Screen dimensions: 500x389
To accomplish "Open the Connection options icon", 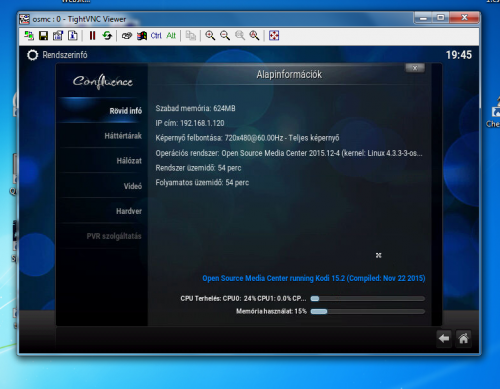I will 58,36.
